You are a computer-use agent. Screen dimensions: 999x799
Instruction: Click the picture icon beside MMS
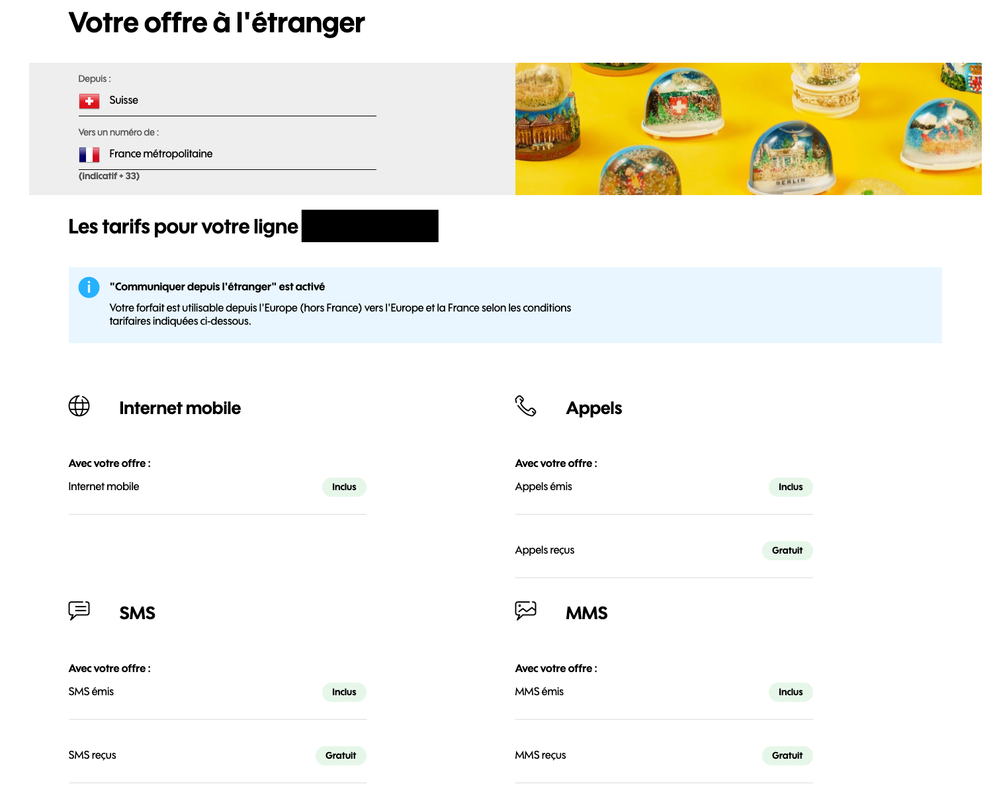click(x=526, y=611)
